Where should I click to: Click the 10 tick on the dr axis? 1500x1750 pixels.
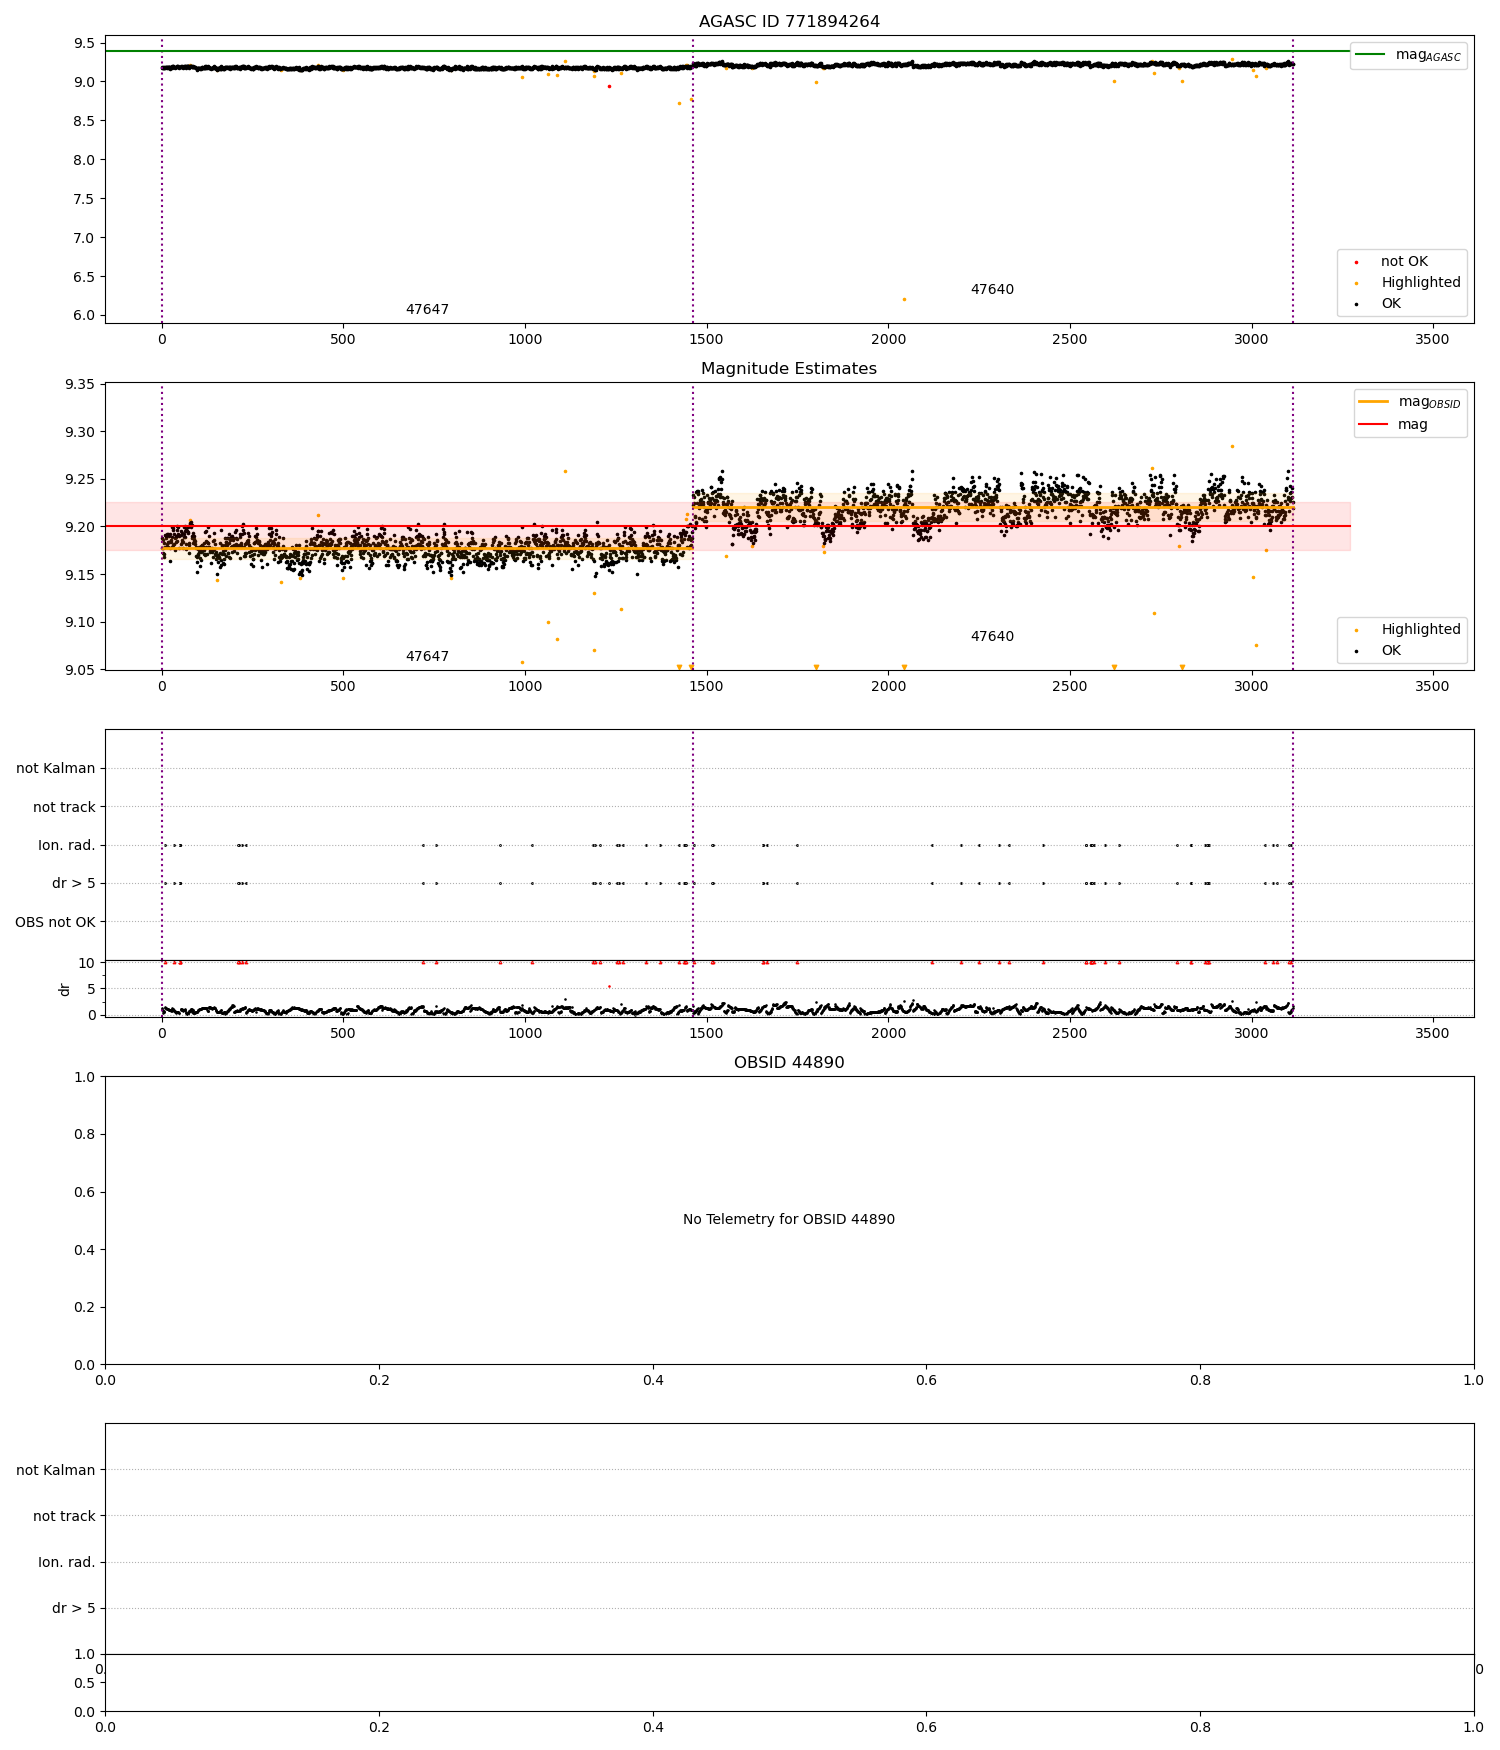click(x=87, y=963)
